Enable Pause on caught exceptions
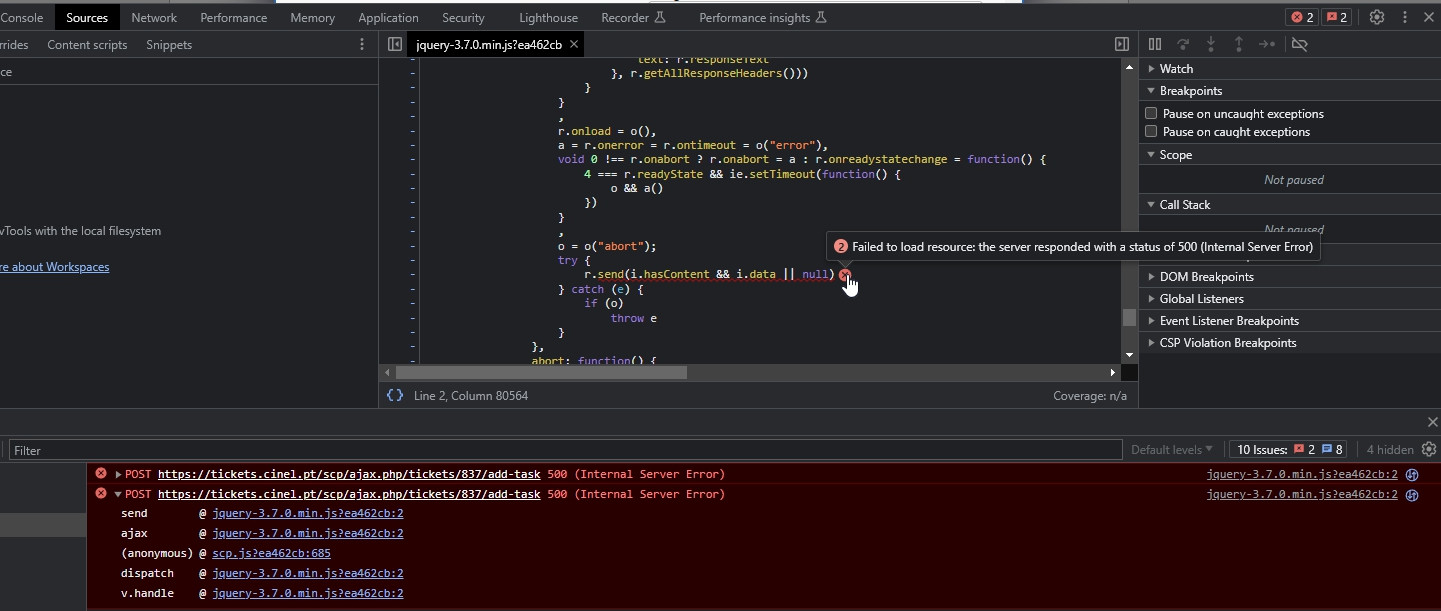 [x=1151, y=132]
